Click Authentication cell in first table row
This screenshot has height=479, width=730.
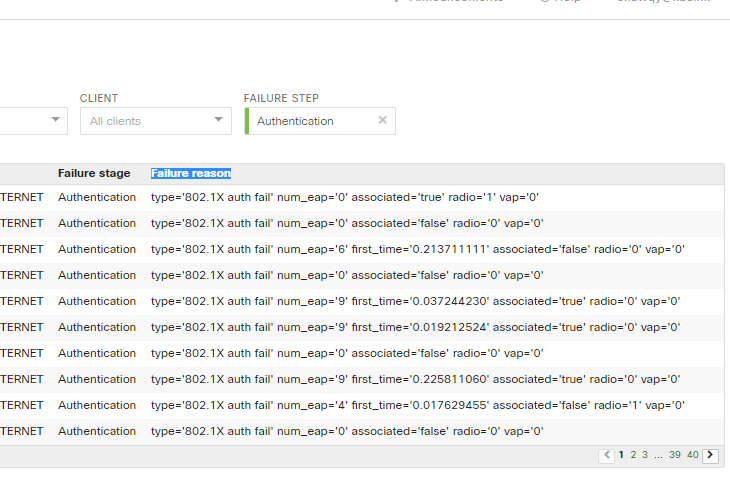point(97,197)
